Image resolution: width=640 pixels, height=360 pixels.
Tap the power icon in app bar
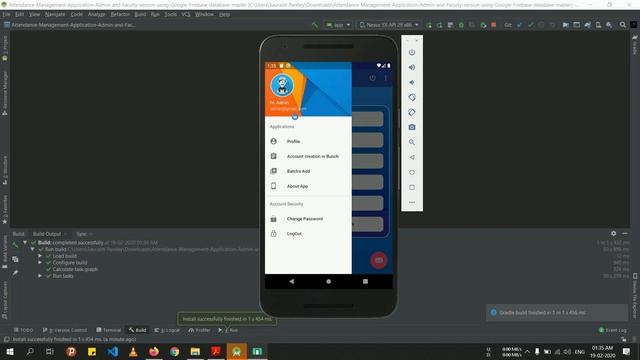pyautogui.click(x=372, y=78)
